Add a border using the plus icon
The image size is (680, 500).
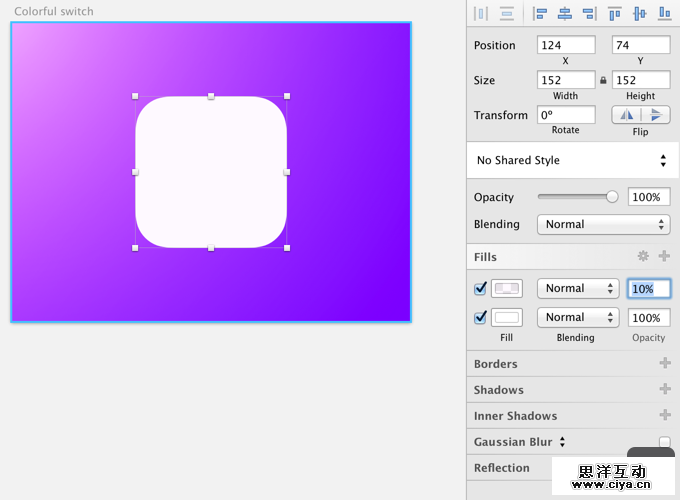click(664, 364)
